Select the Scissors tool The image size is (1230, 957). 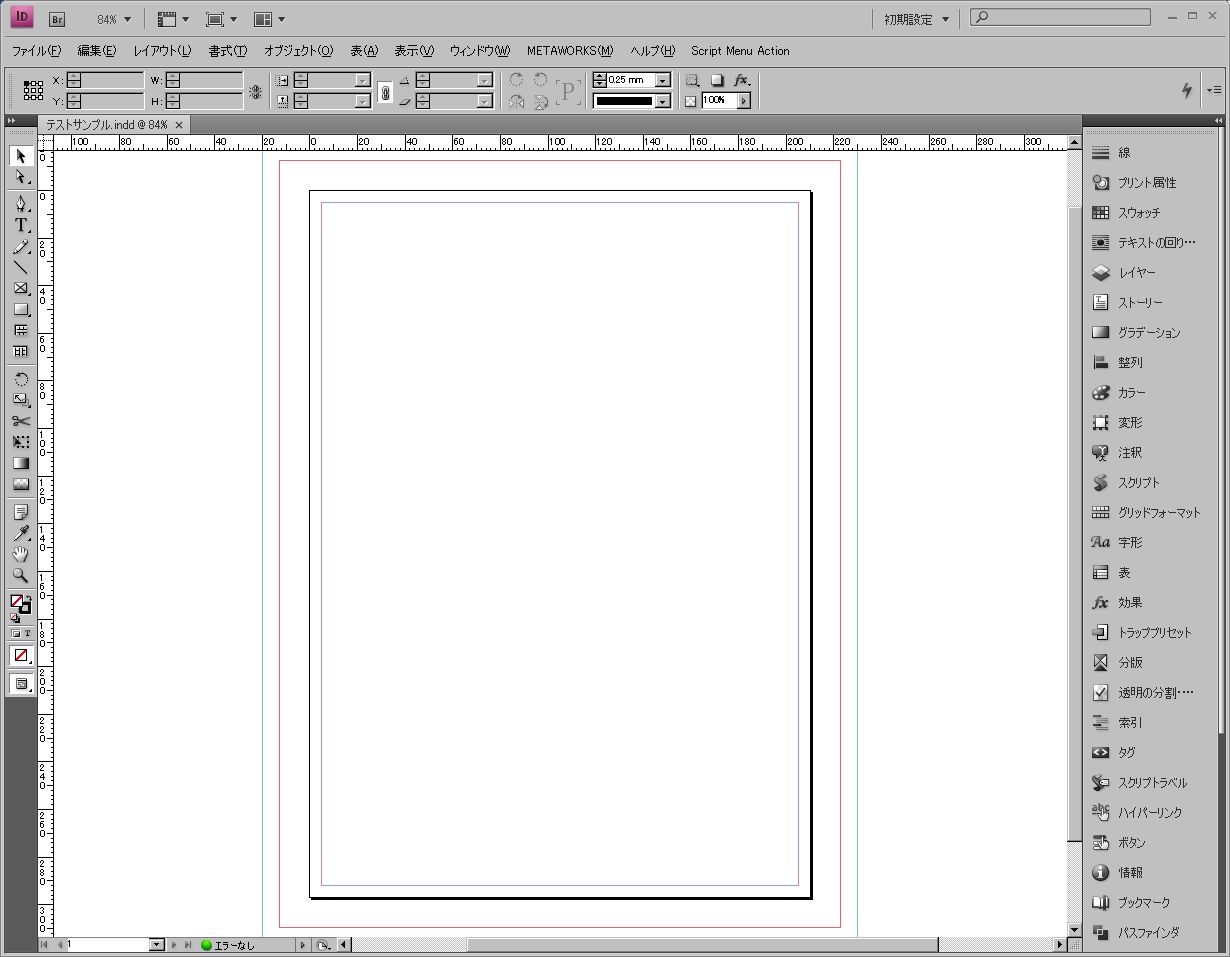point(21,421)
